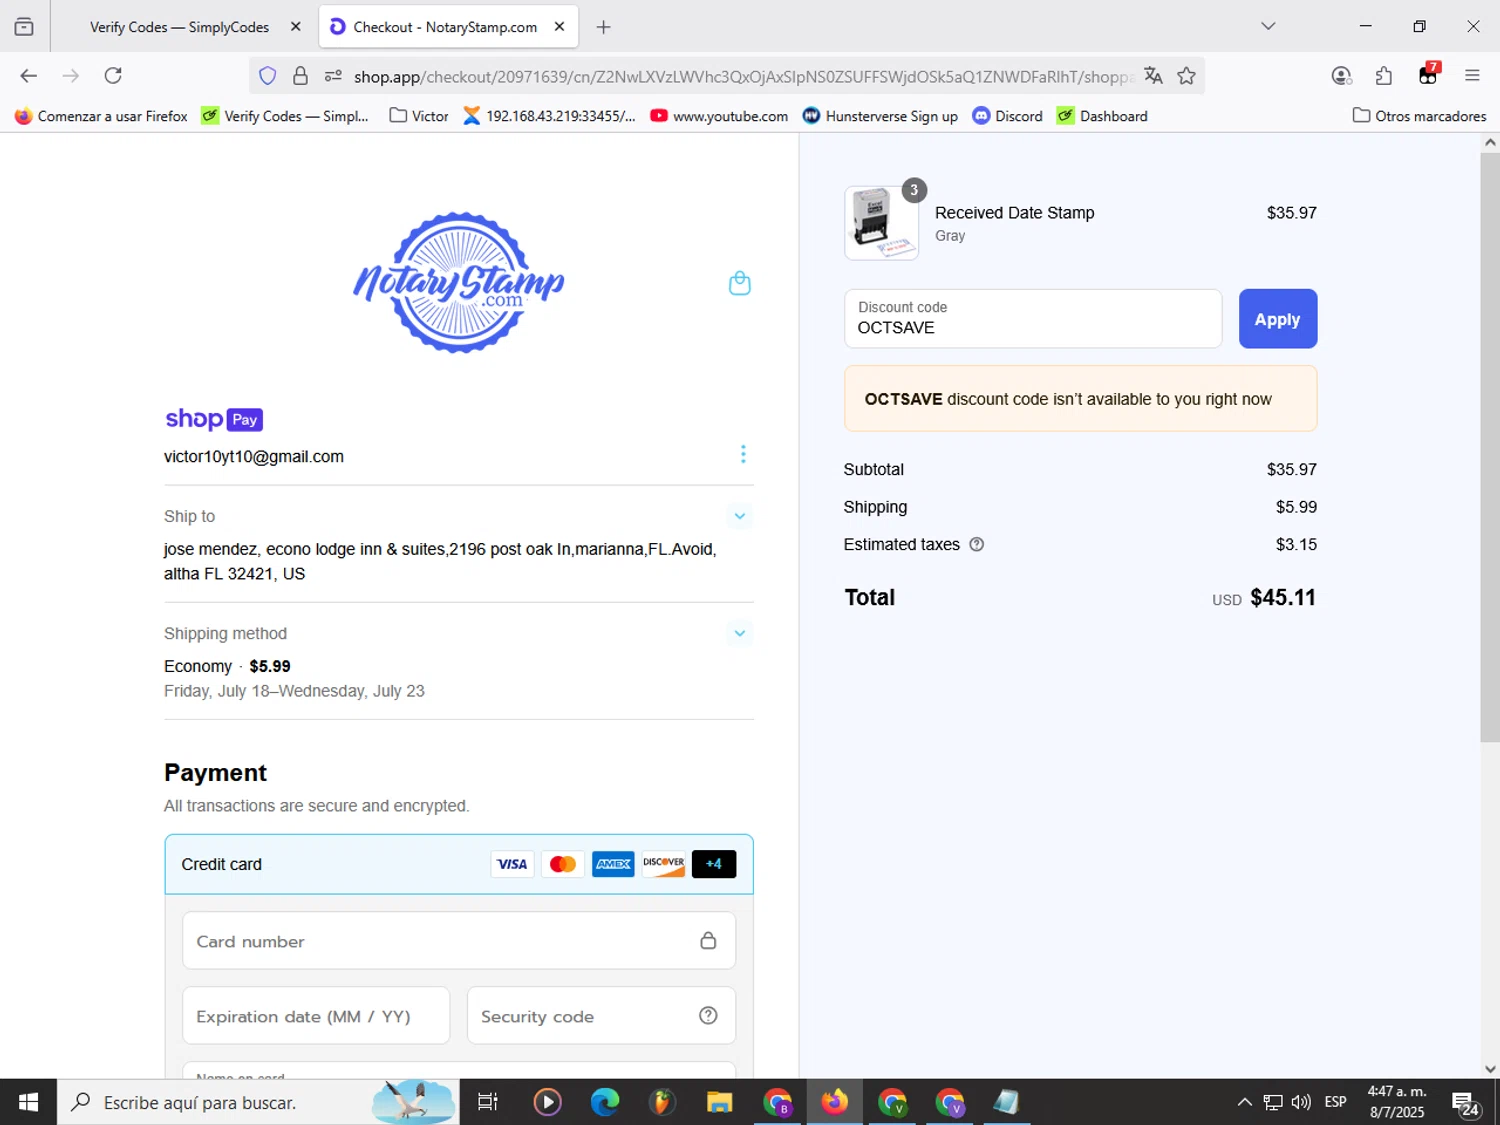Viewport: 1500px width, 1125px height.
Task: Open the Victor bookmarks folder
Action: (419, 116)
